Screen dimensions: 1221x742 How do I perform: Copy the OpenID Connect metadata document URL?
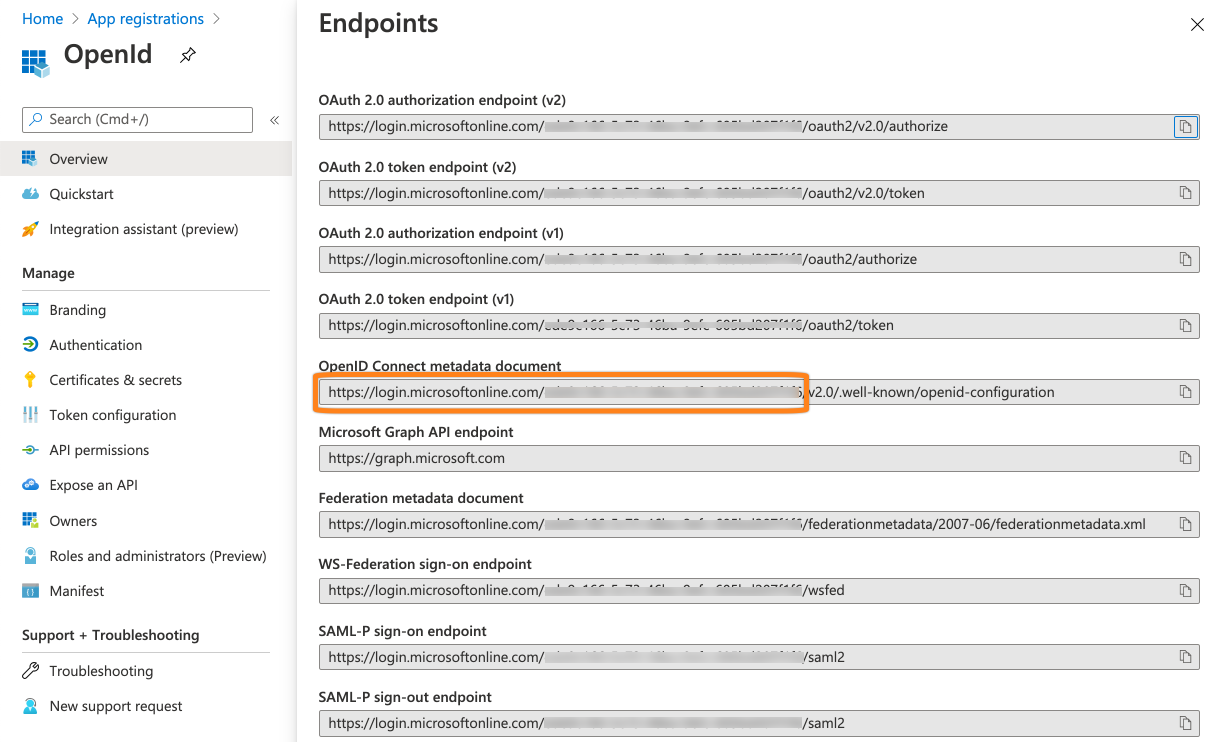pos(1186,391)
